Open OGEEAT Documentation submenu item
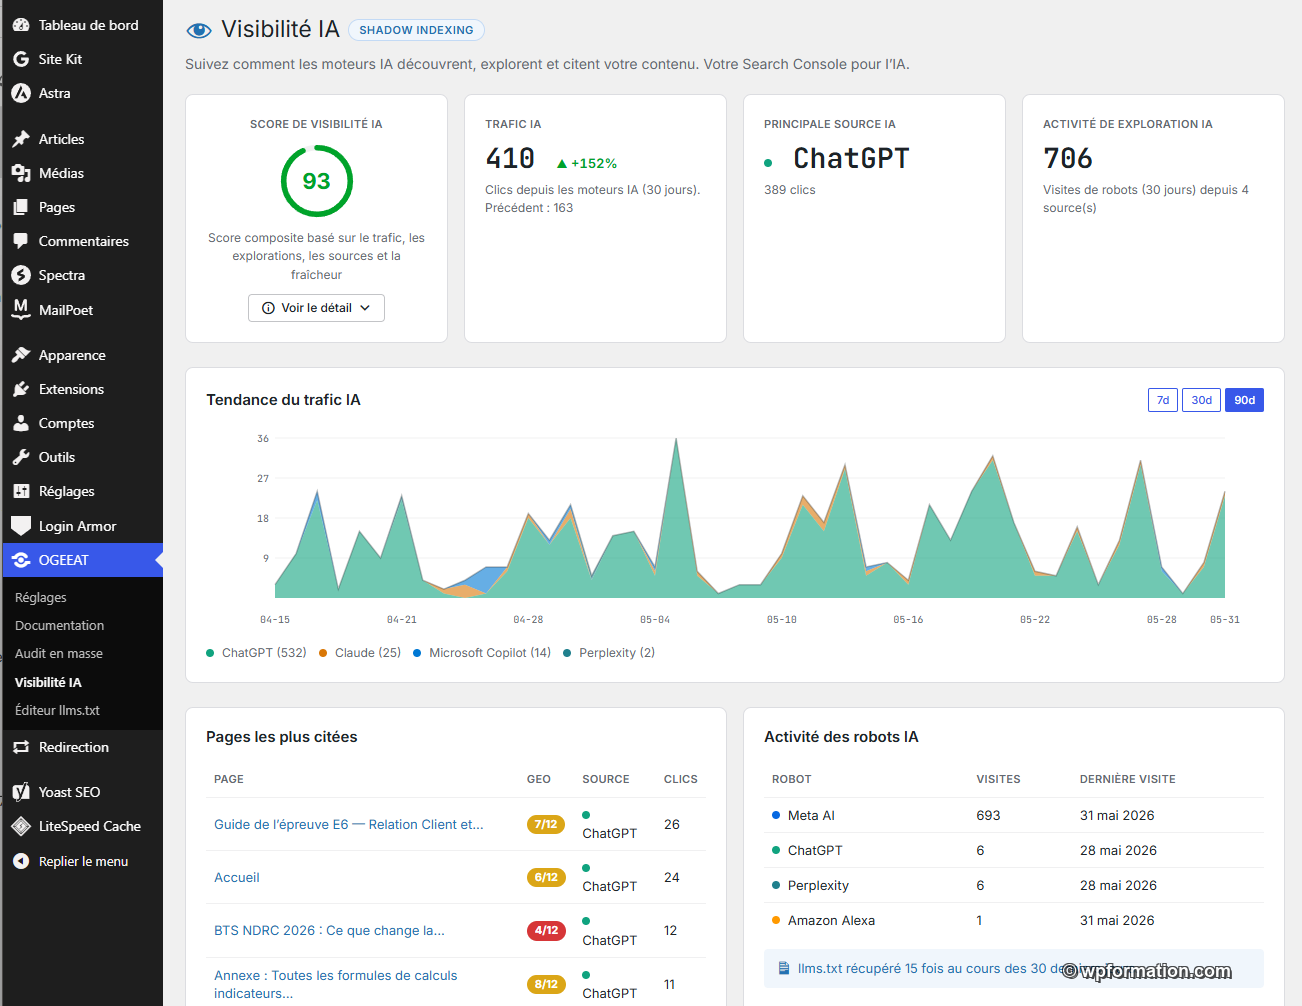1302x1006 pixels. [60, 625]
